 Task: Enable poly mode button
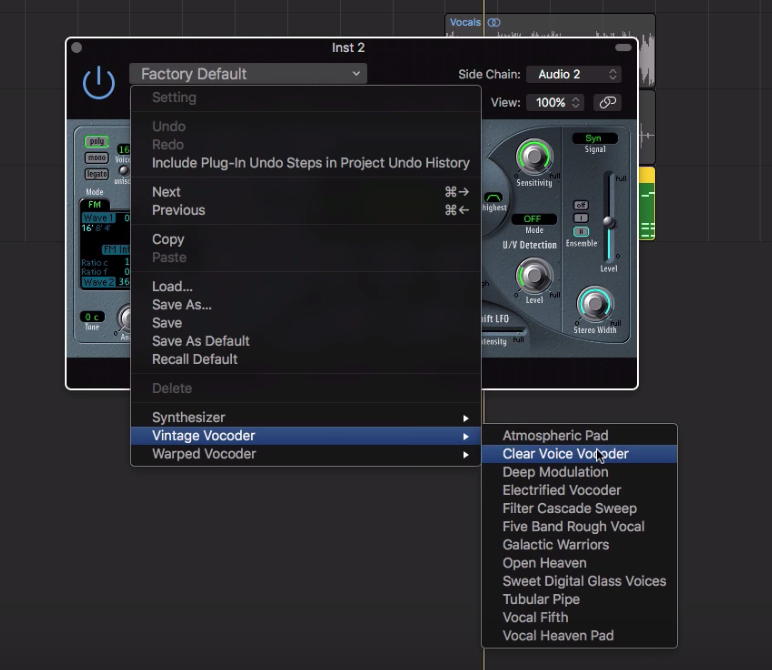[x=96, y=142]
